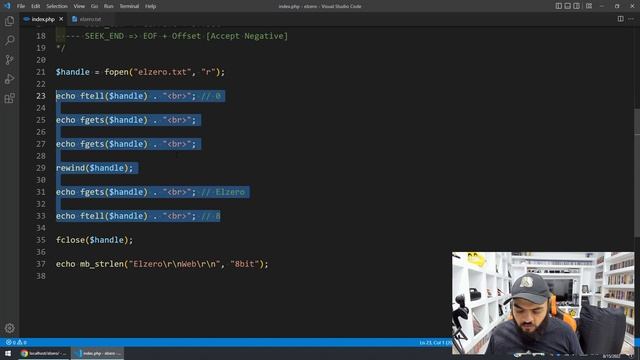The height and width of the screenshot is (360, 640).
Task: Open the Go menu
Action: click(94, 6)
